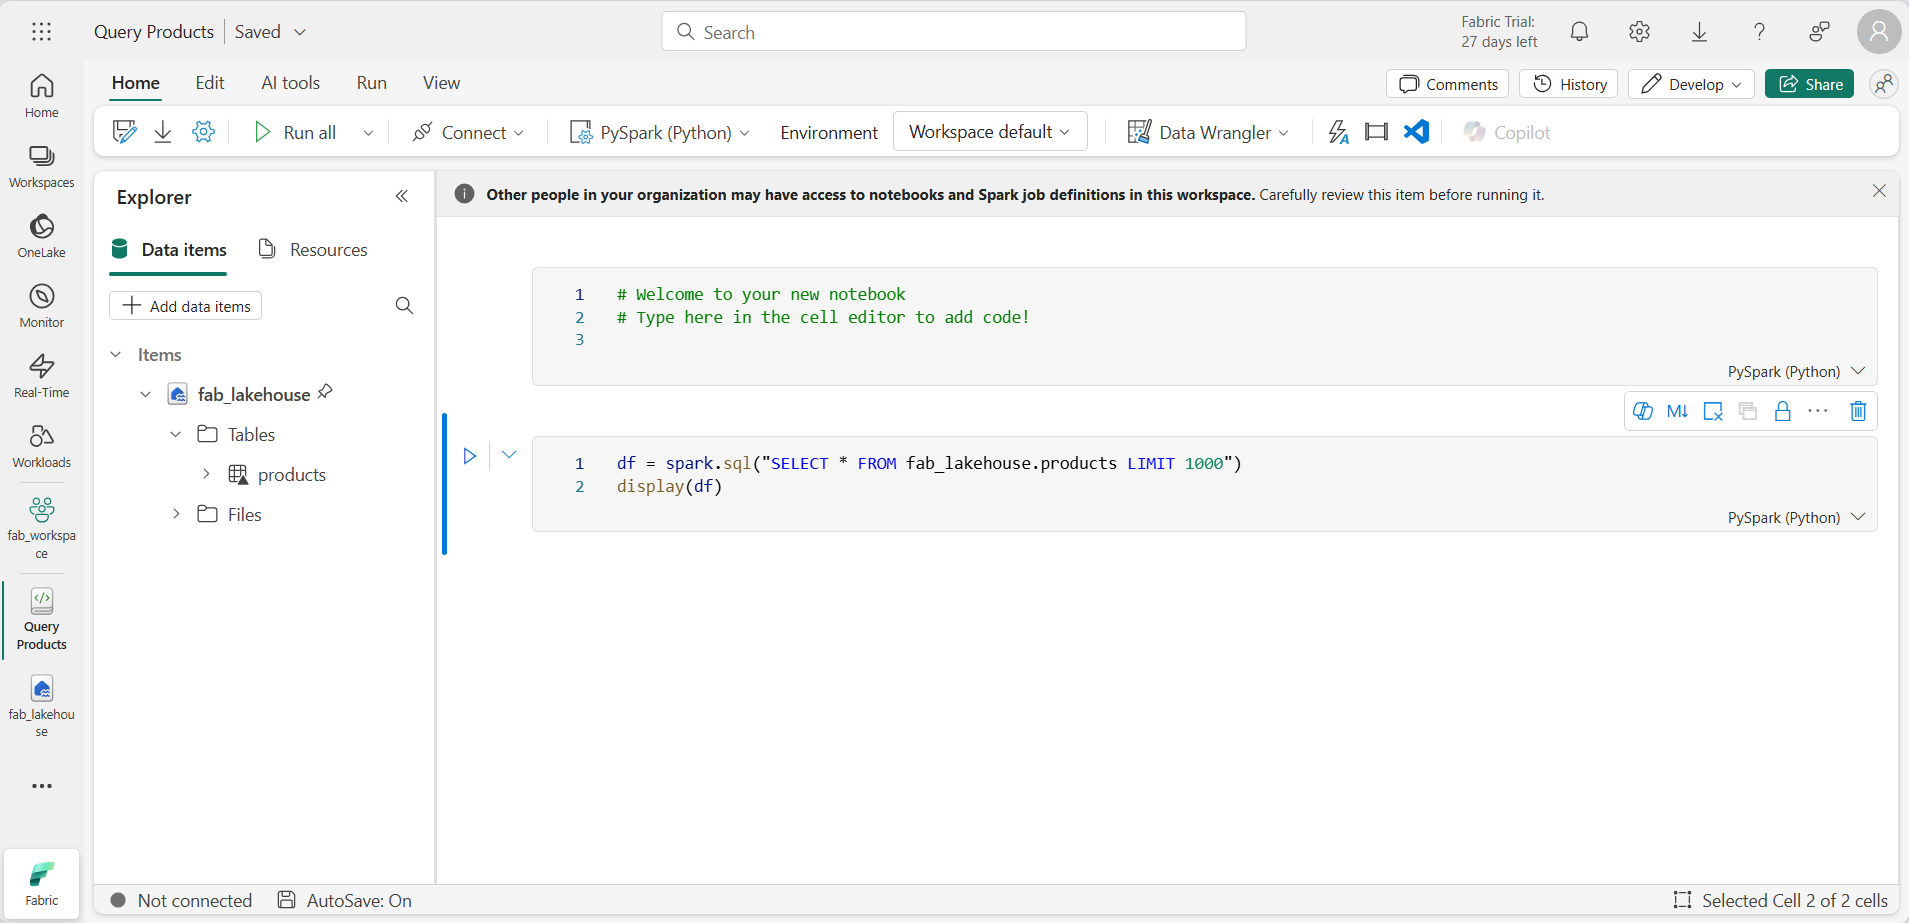Clear cell output icon in cell toolbar
Viewport: 1909px width, 923px height.
pos(1712,411)
